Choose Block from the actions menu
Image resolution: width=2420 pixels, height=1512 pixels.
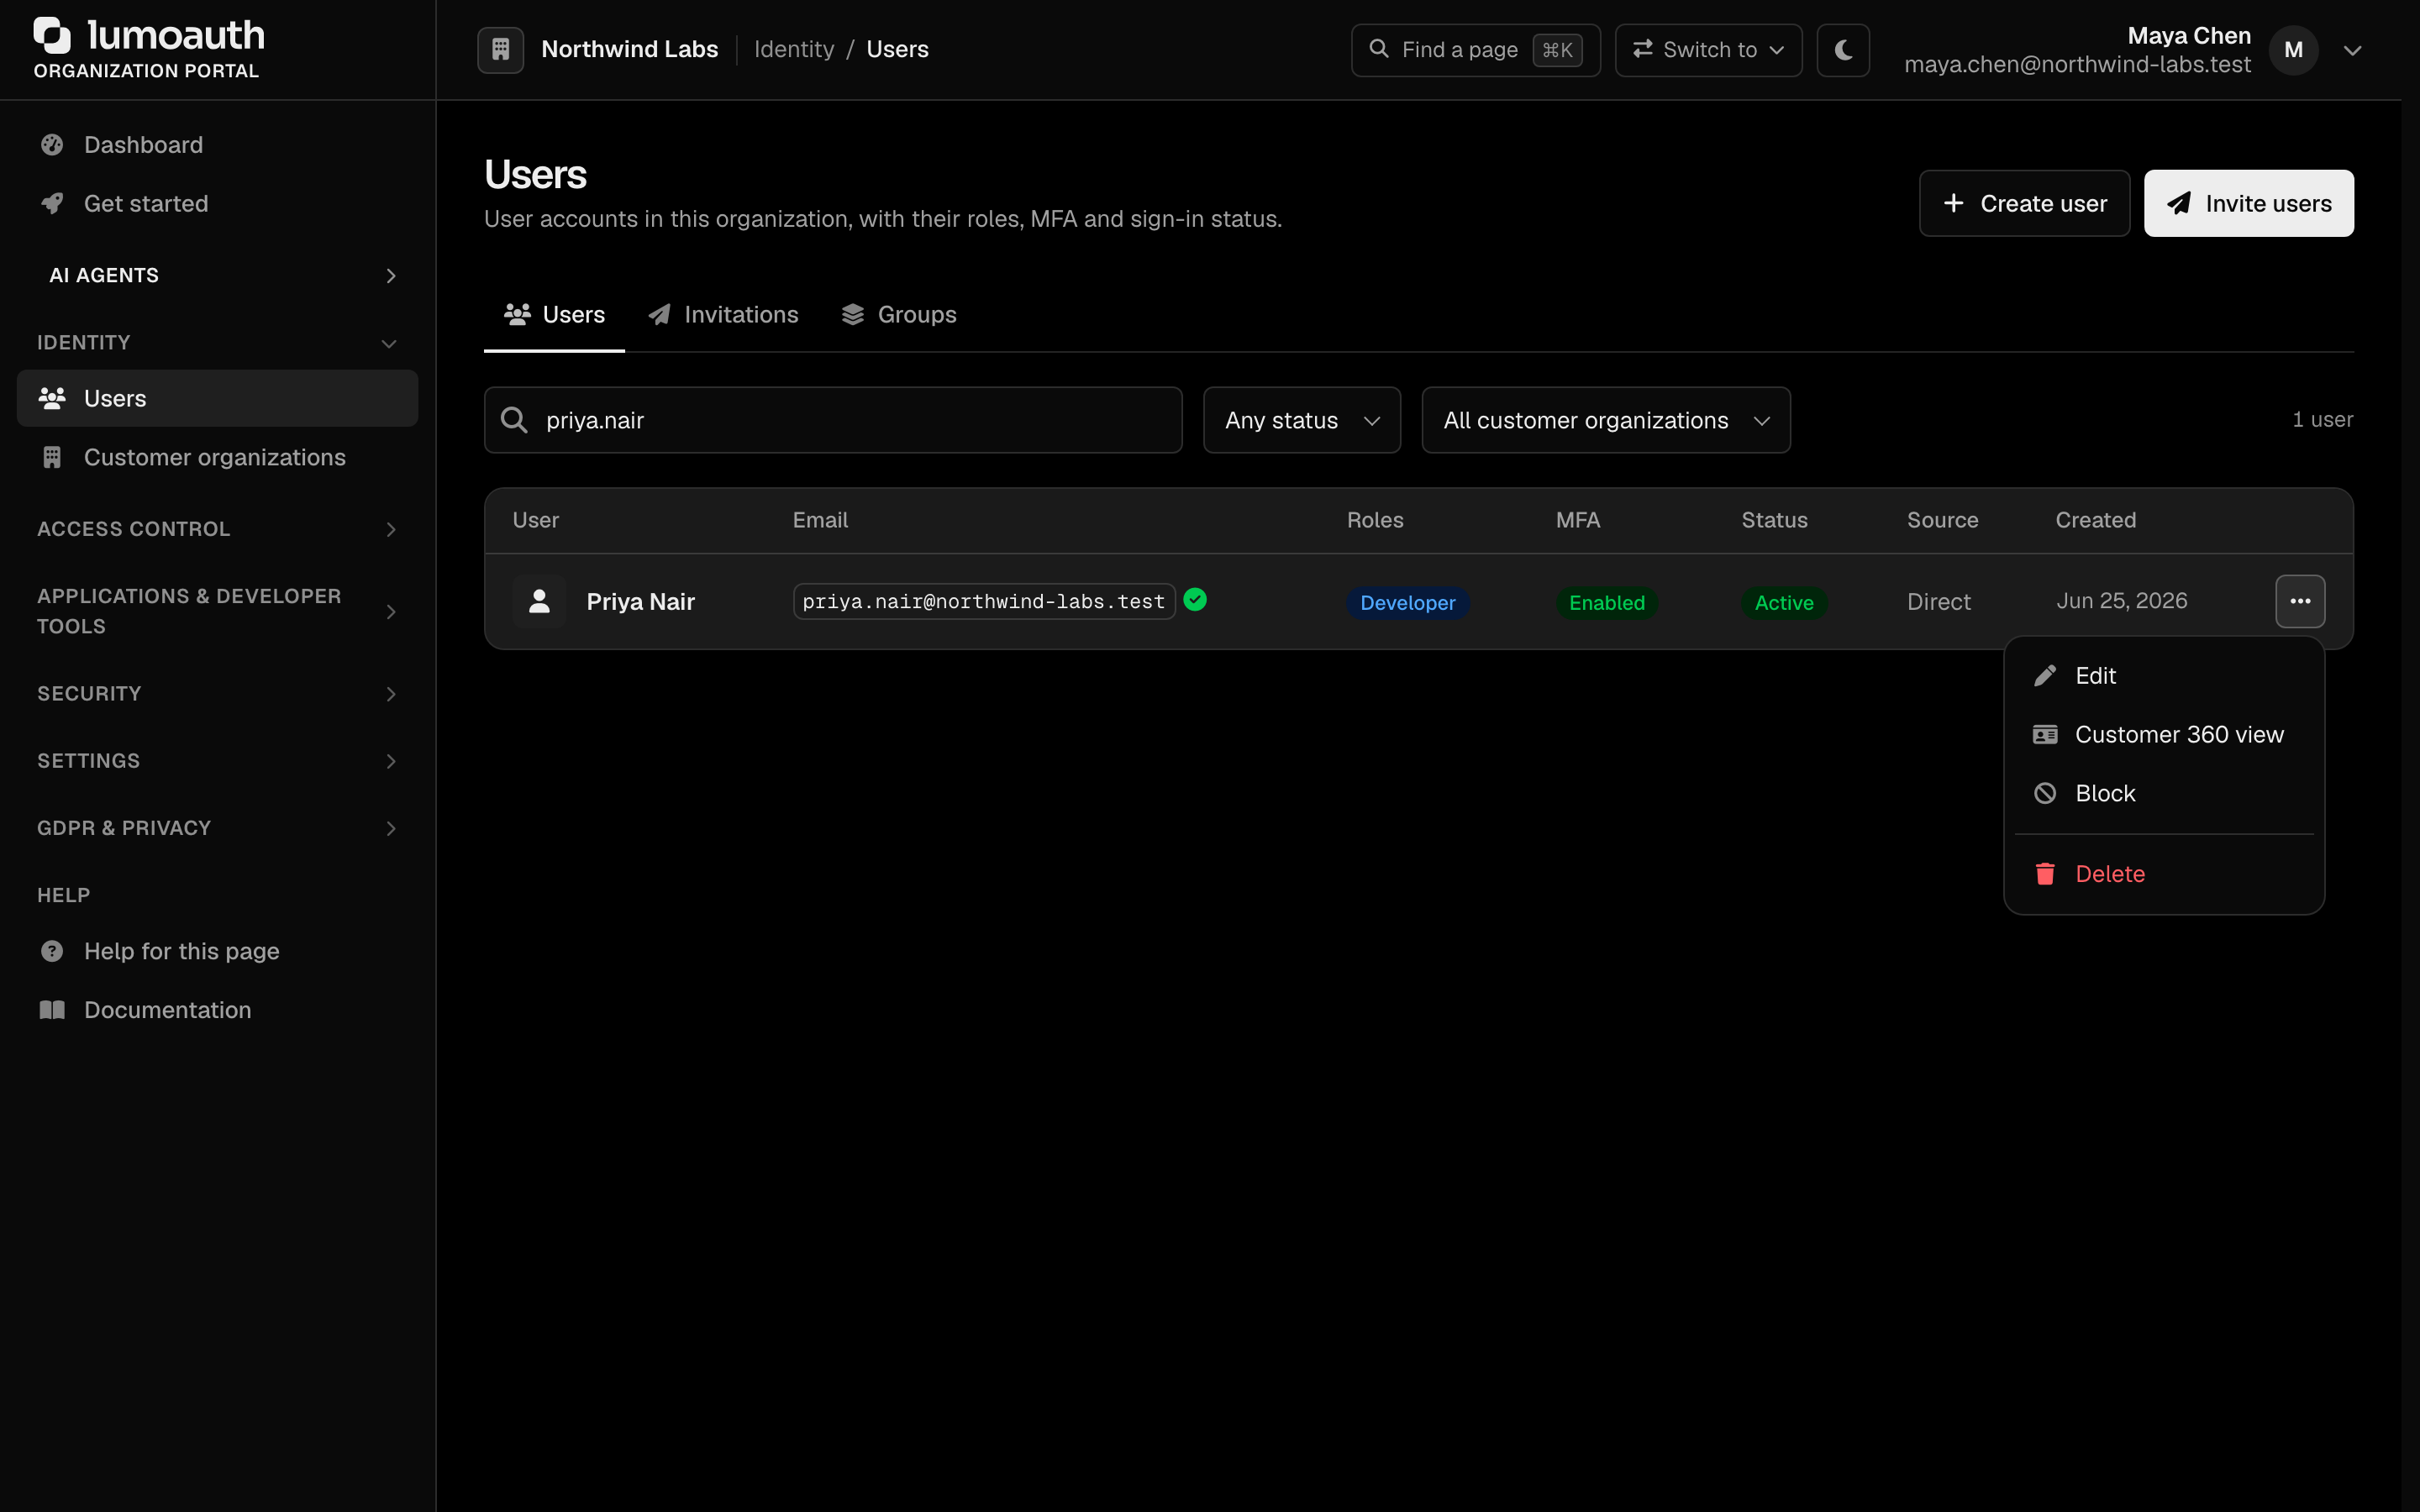coord(2164,793)
